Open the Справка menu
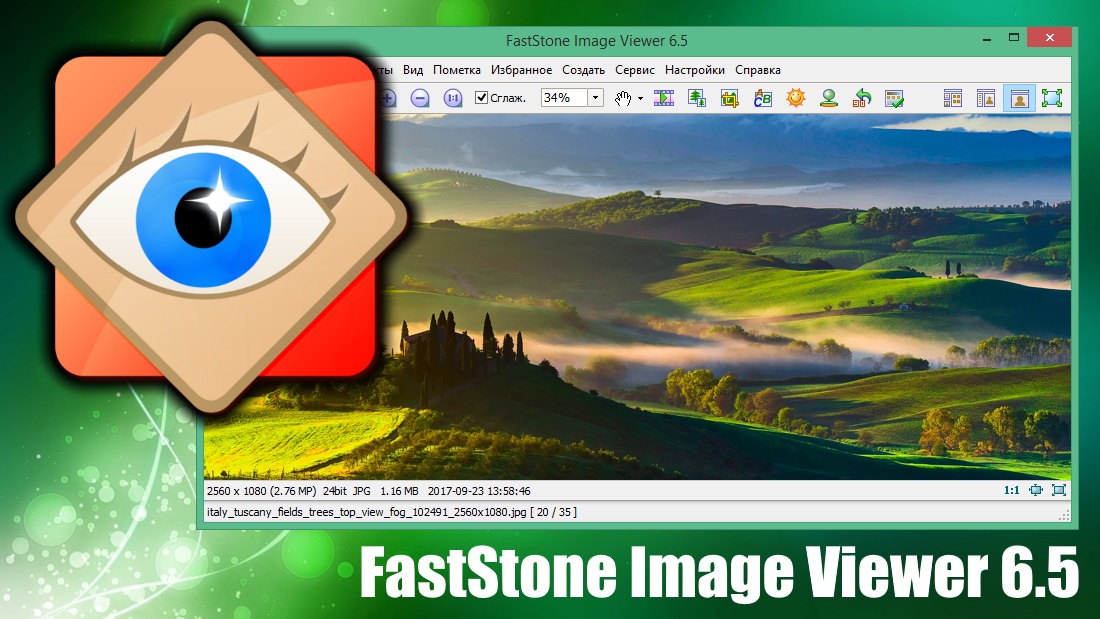The height and width of the screenshot is (619, 1100). coord(758,70)
